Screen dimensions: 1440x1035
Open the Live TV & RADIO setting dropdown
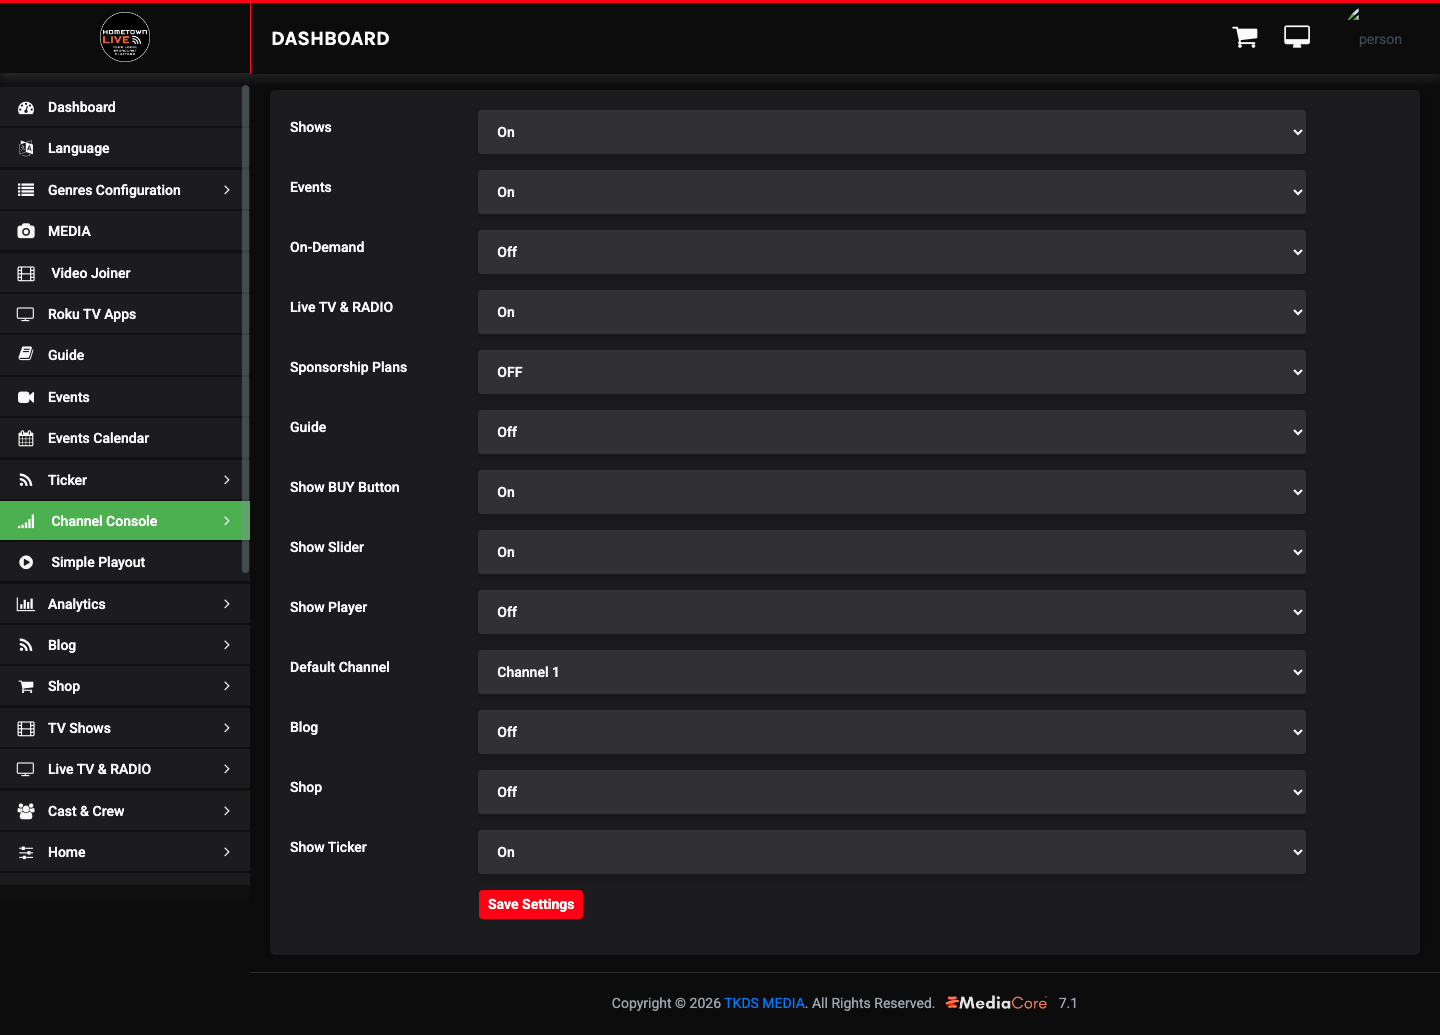(x=892, y=312)
